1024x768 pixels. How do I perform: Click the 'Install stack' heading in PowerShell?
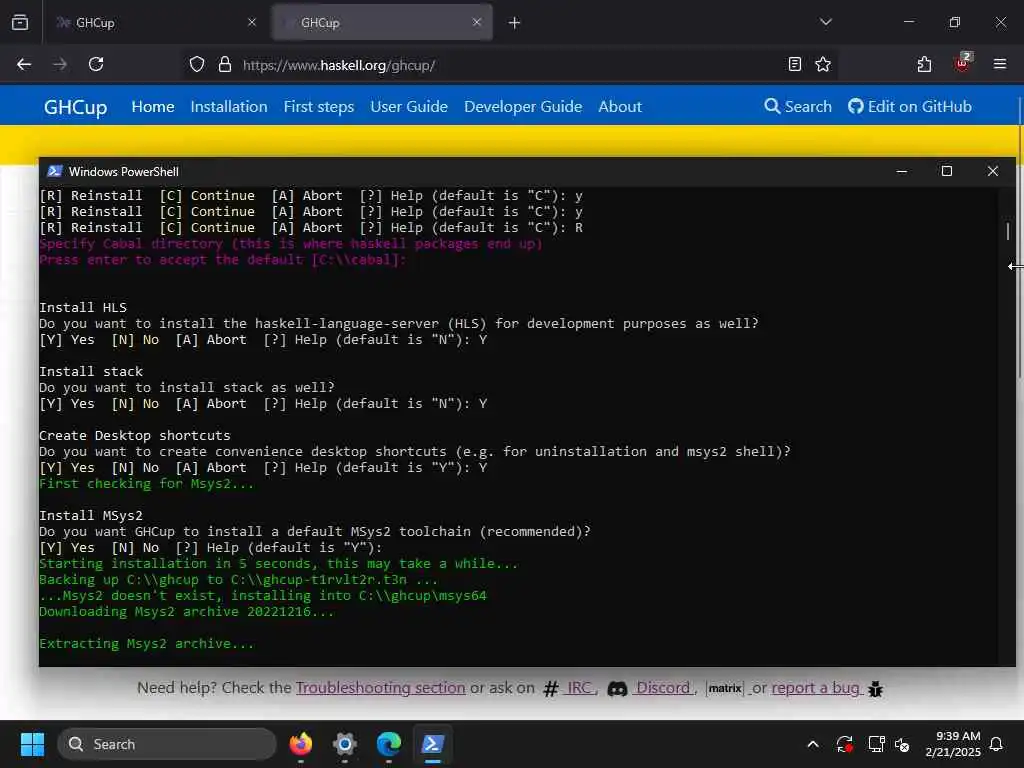pyautogui.click(x=91, y=372)
